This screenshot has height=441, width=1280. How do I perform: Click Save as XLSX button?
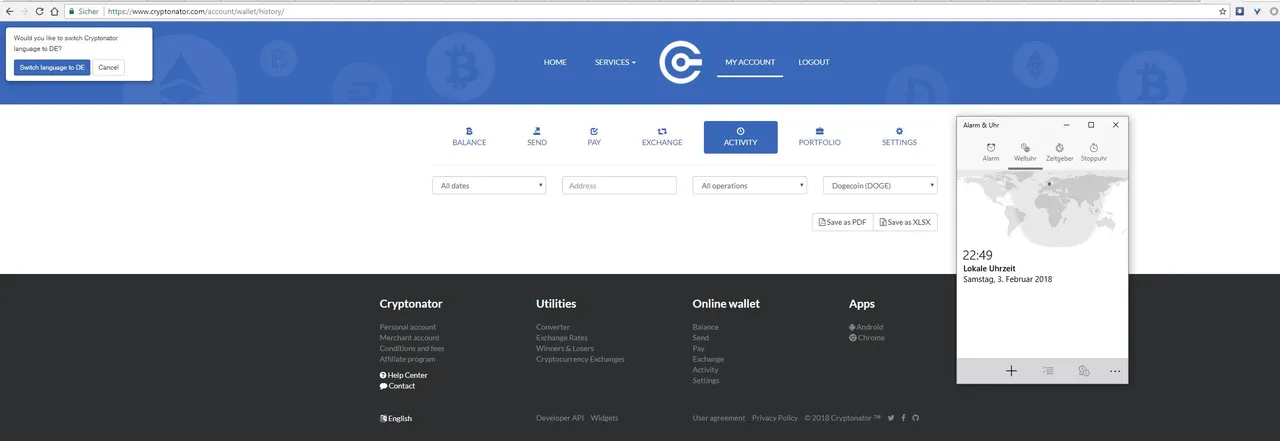coord(906,222)
